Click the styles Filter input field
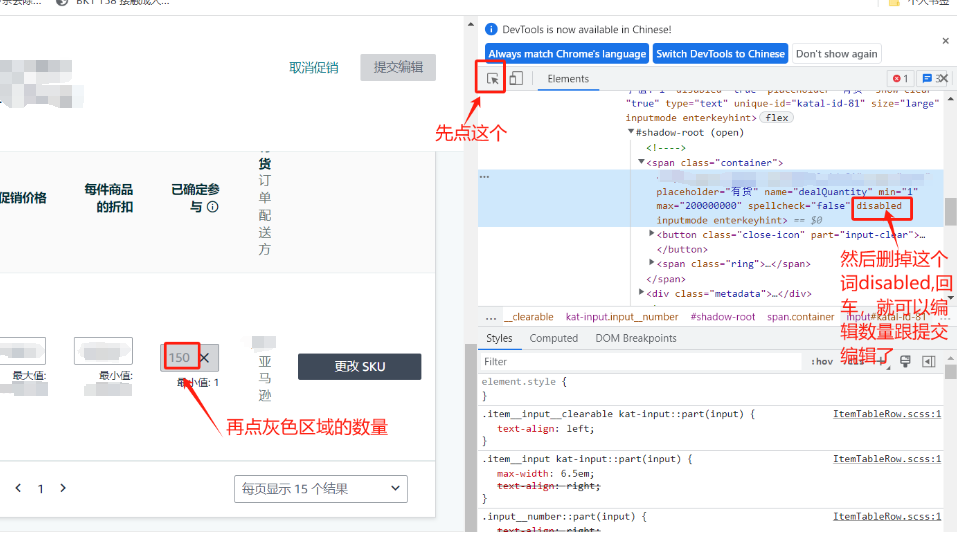The image size is (957, 534). [640, 362]
